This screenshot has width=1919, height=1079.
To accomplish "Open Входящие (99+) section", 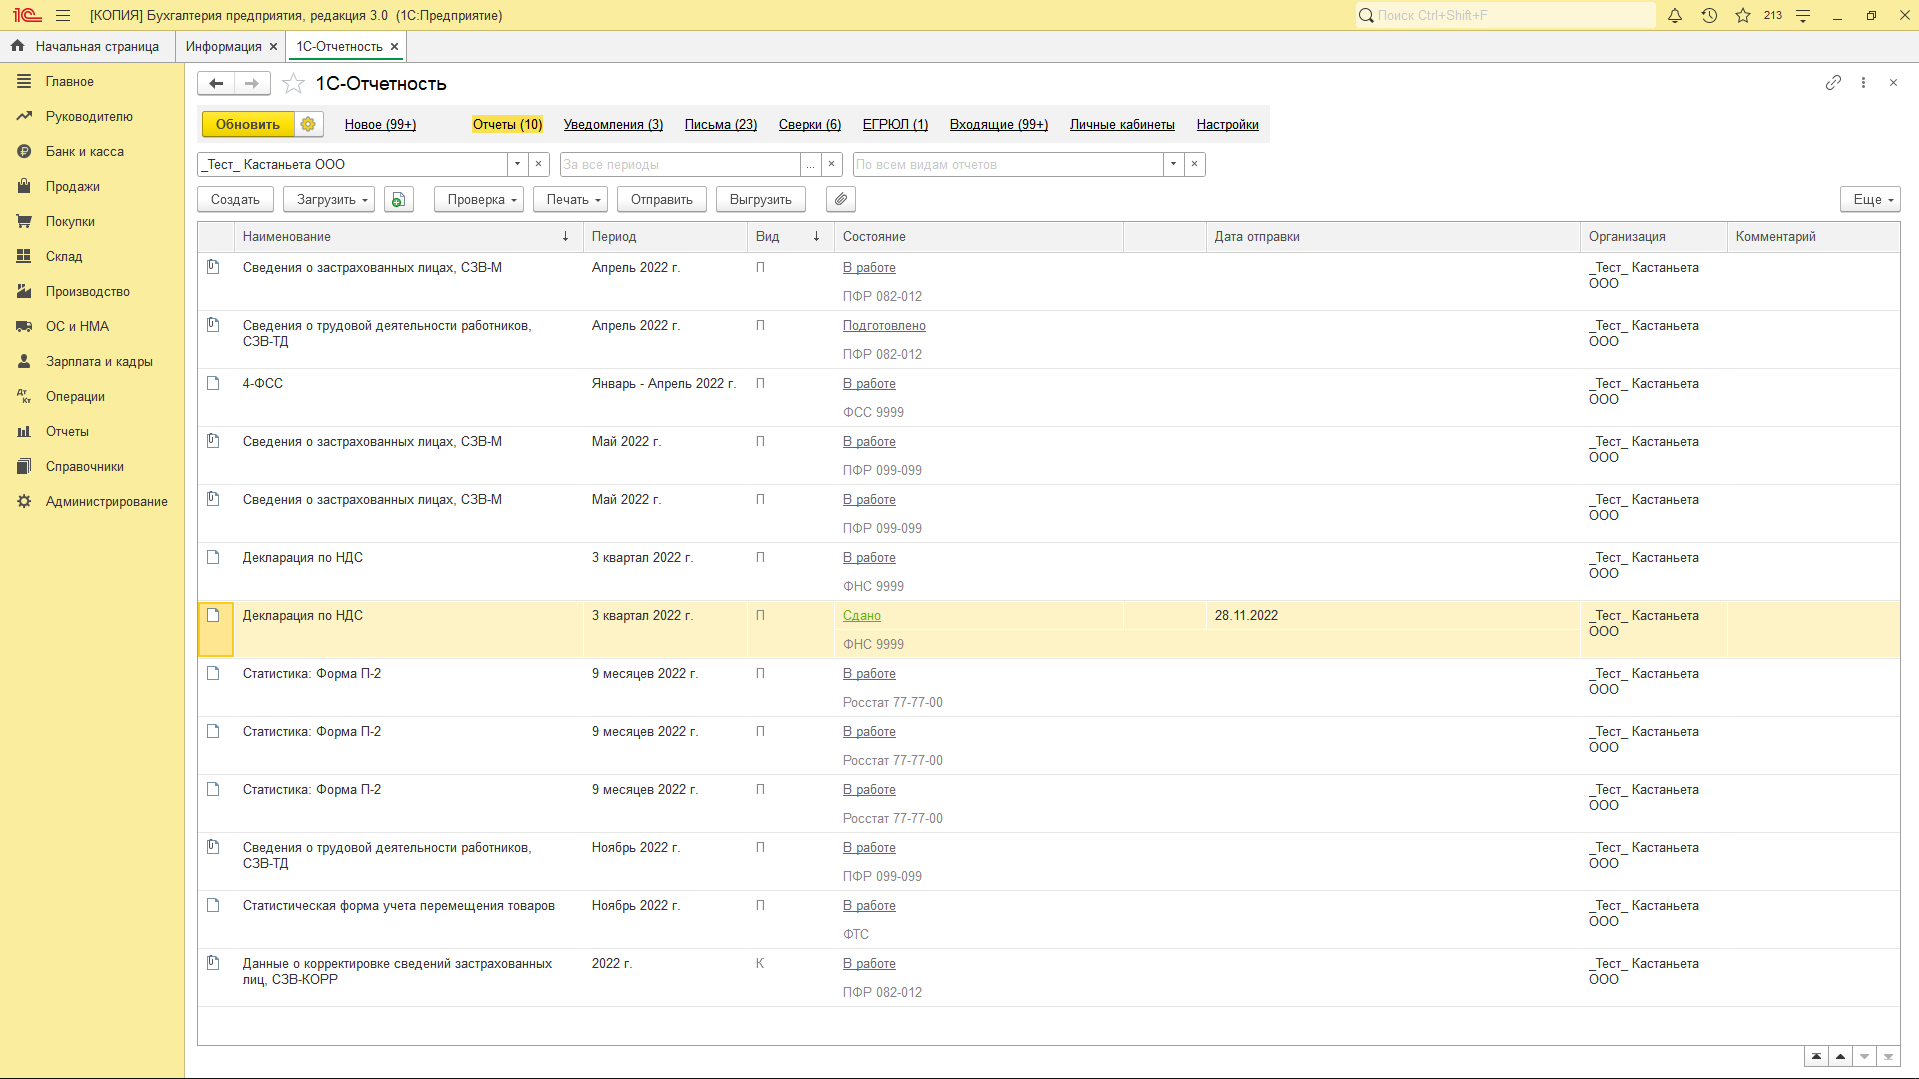I will (x=999, y=125).
